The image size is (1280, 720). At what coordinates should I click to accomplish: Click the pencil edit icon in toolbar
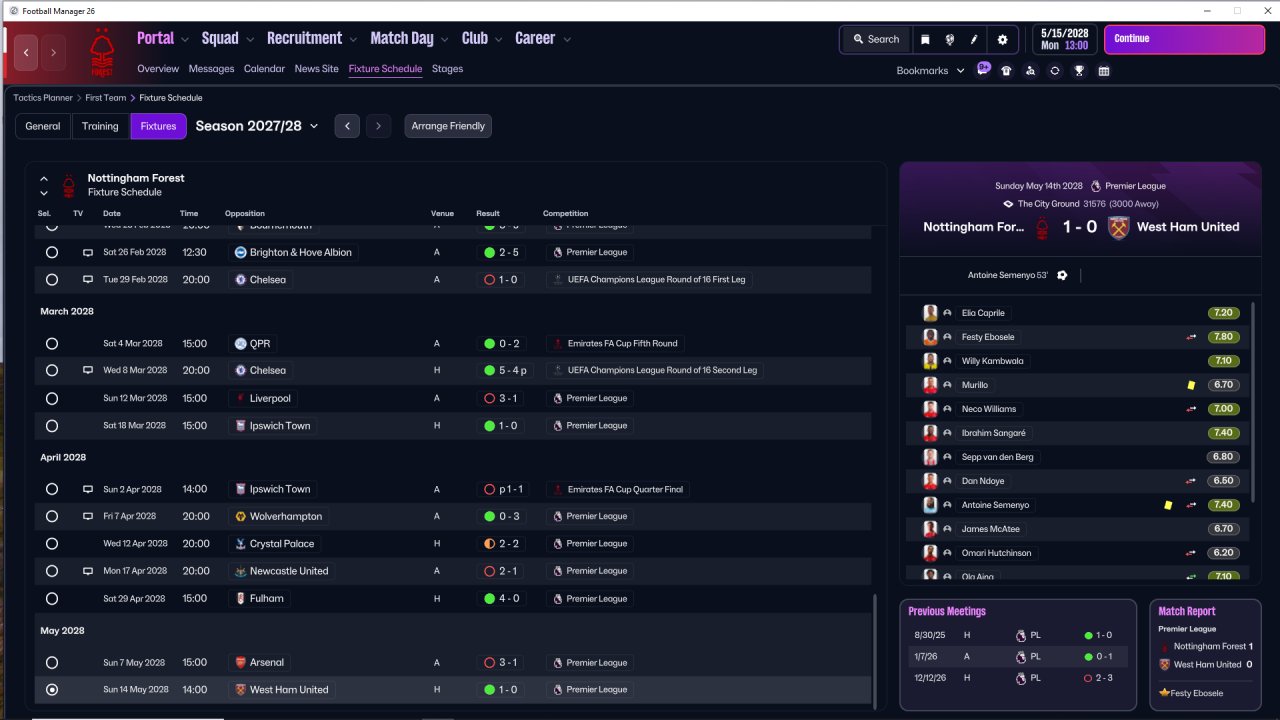pos(974,39)
